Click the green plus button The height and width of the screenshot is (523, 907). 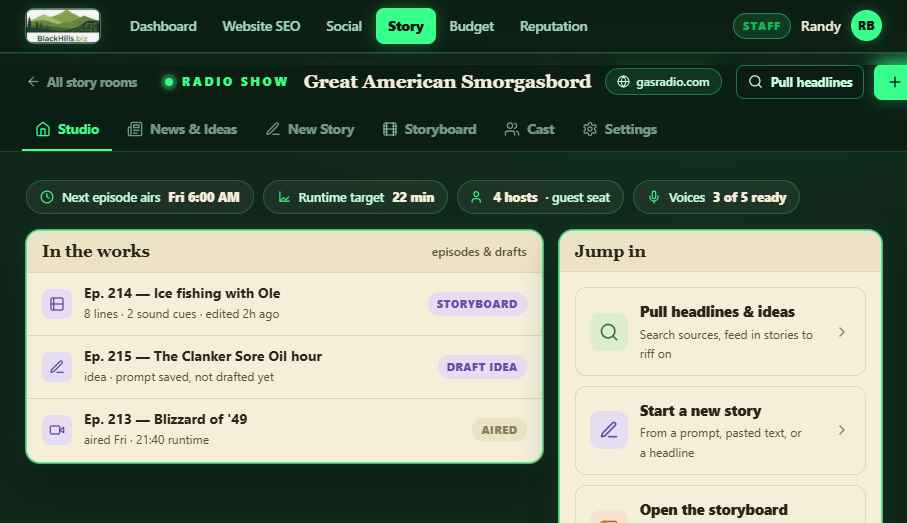click(891, 82)
